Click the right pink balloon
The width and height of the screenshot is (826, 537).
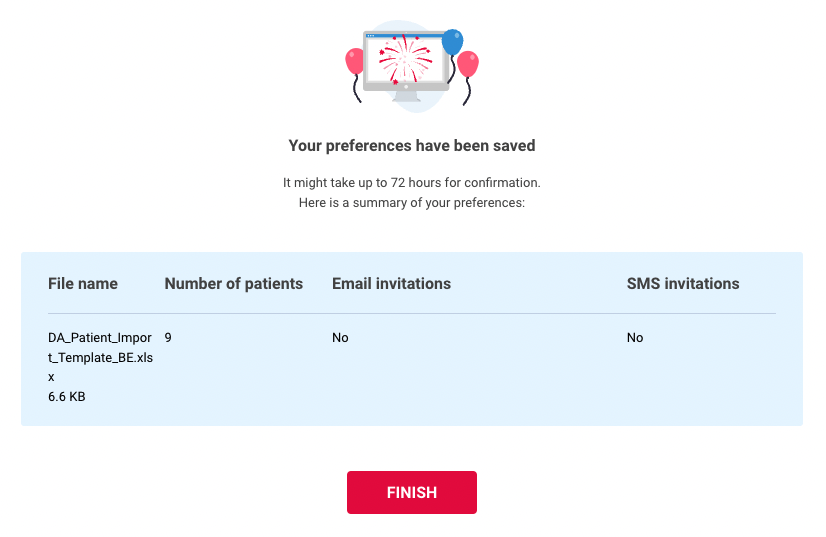(468, 64)
